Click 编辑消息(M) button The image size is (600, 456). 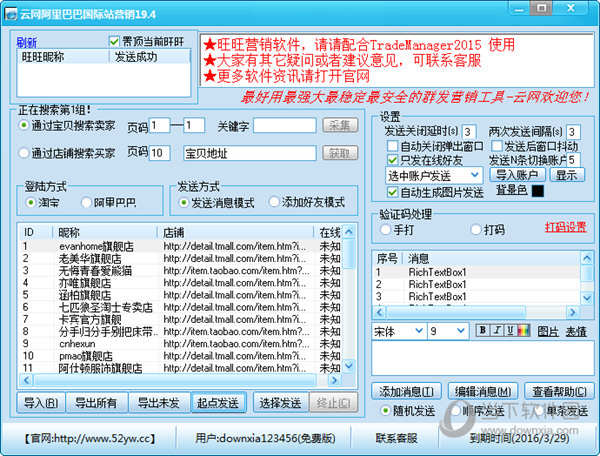483,391
